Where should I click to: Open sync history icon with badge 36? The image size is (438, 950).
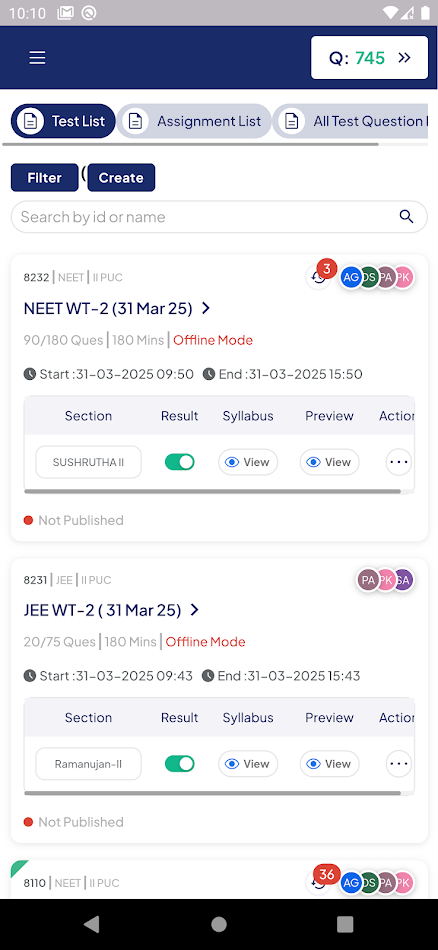(319, 883)
